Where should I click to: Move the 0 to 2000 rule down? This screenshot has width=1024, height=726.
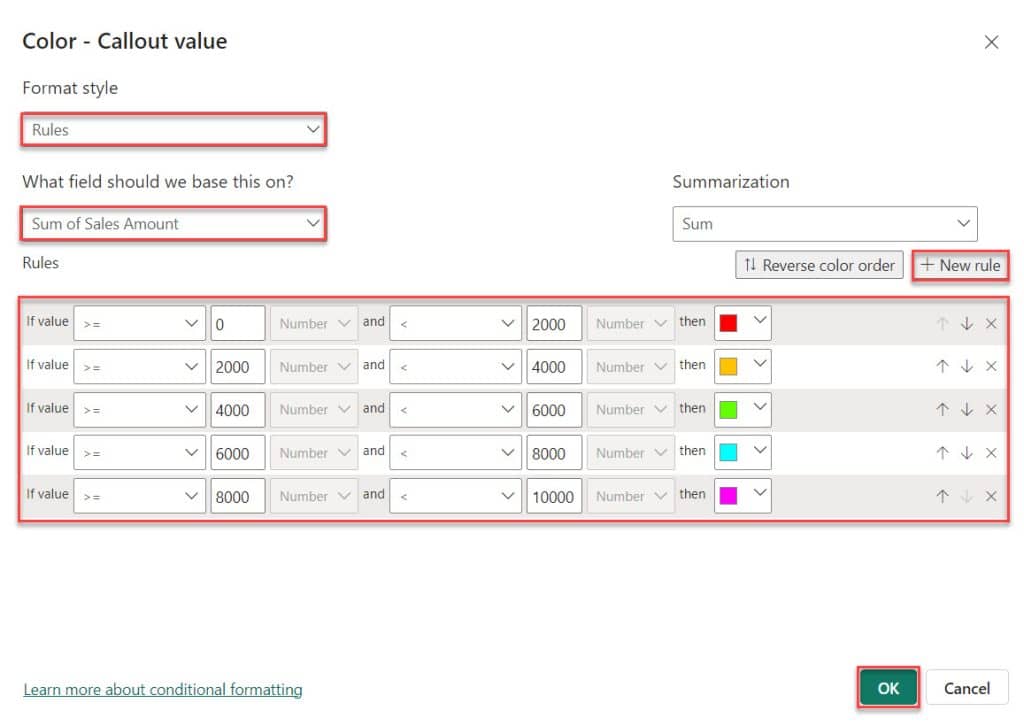pos(967,323)
